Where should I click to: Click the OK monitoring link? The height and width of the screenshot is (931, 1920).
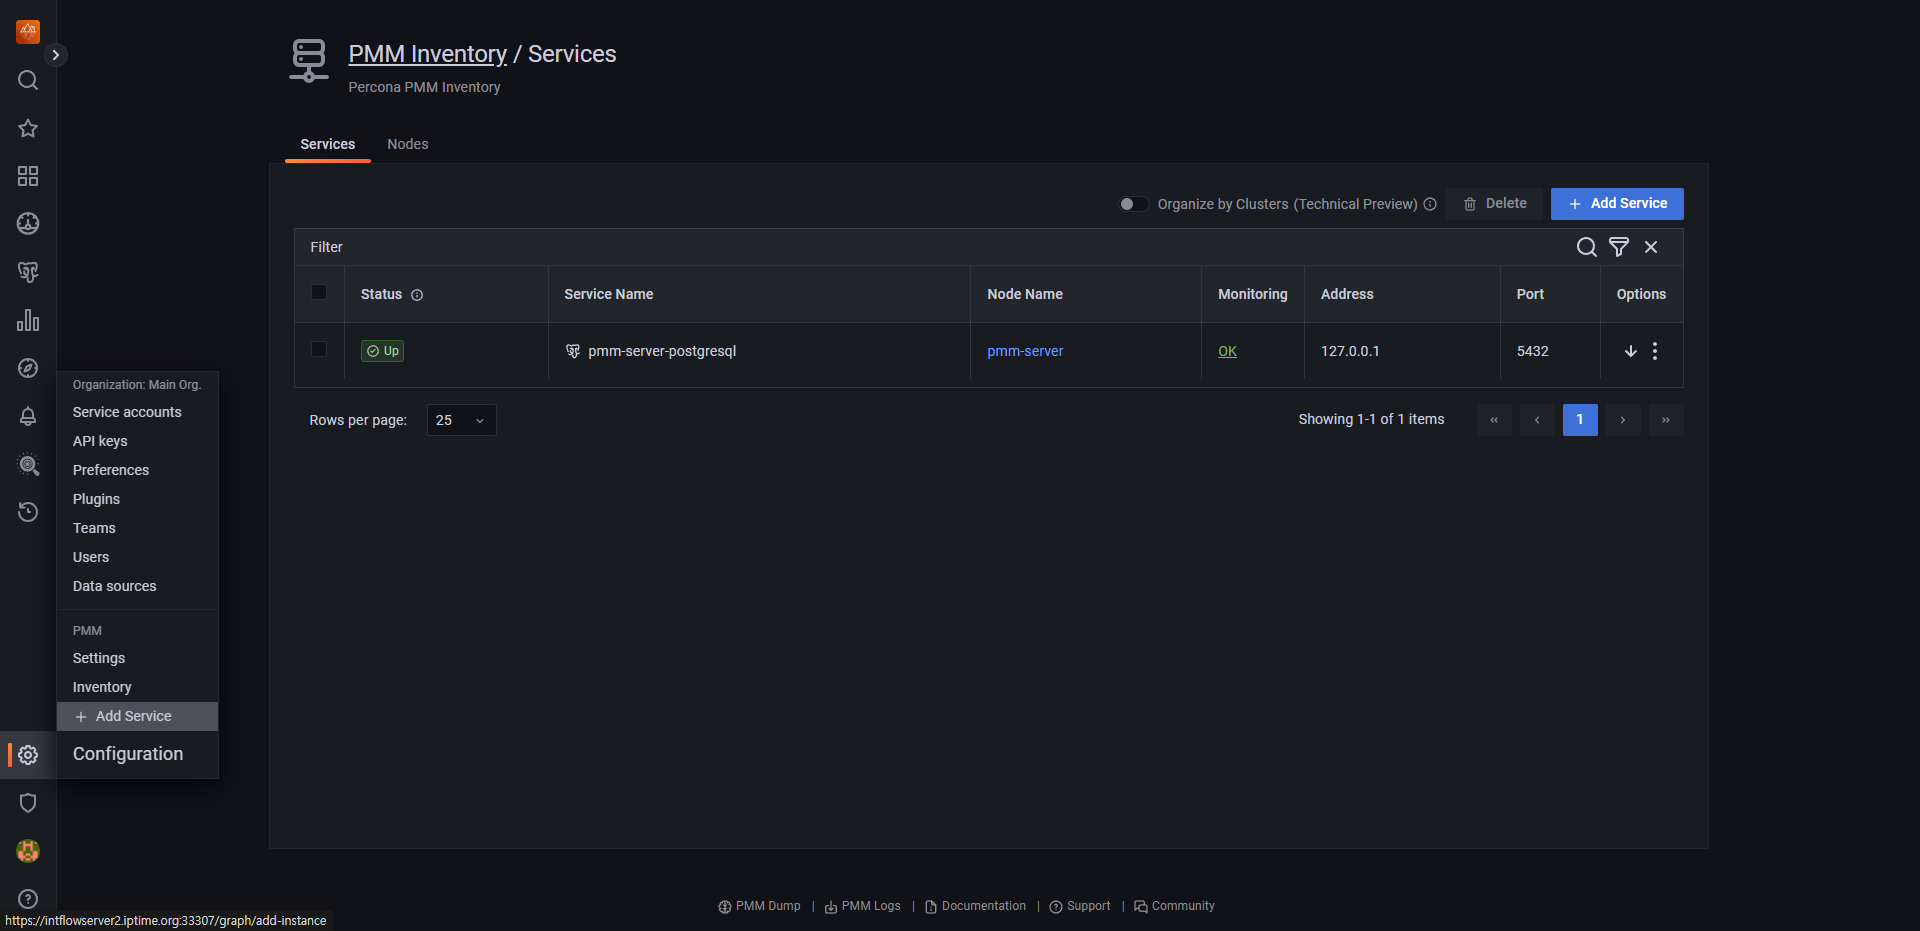pos(1227,351)
